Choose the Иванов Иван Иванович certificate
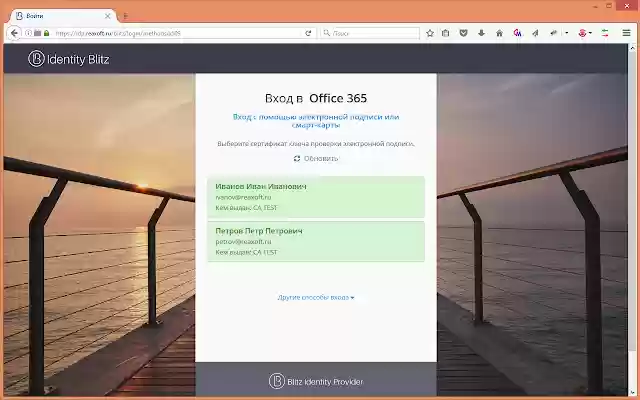The image size is (640, 400). (316, 197)
